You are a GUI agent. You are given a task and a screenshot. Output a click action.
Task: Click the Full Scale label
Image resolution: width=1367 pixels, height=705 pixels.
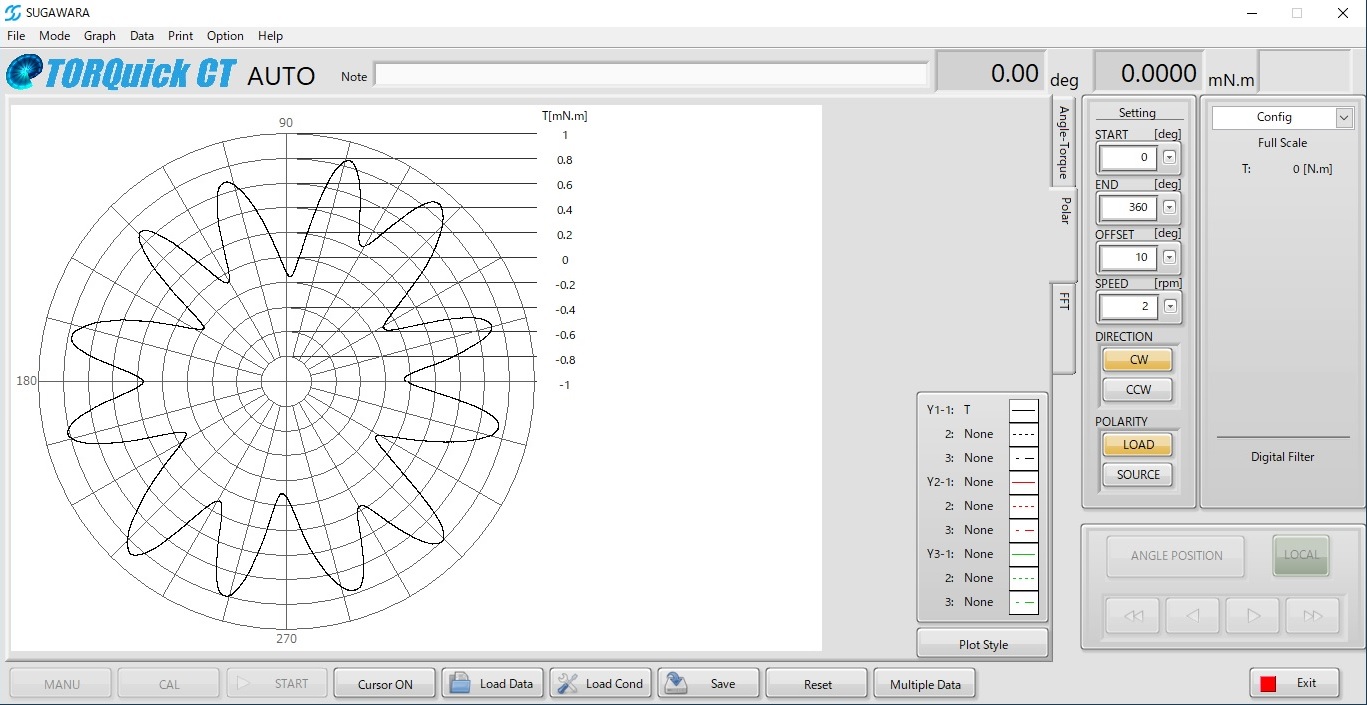point(1282,143)
